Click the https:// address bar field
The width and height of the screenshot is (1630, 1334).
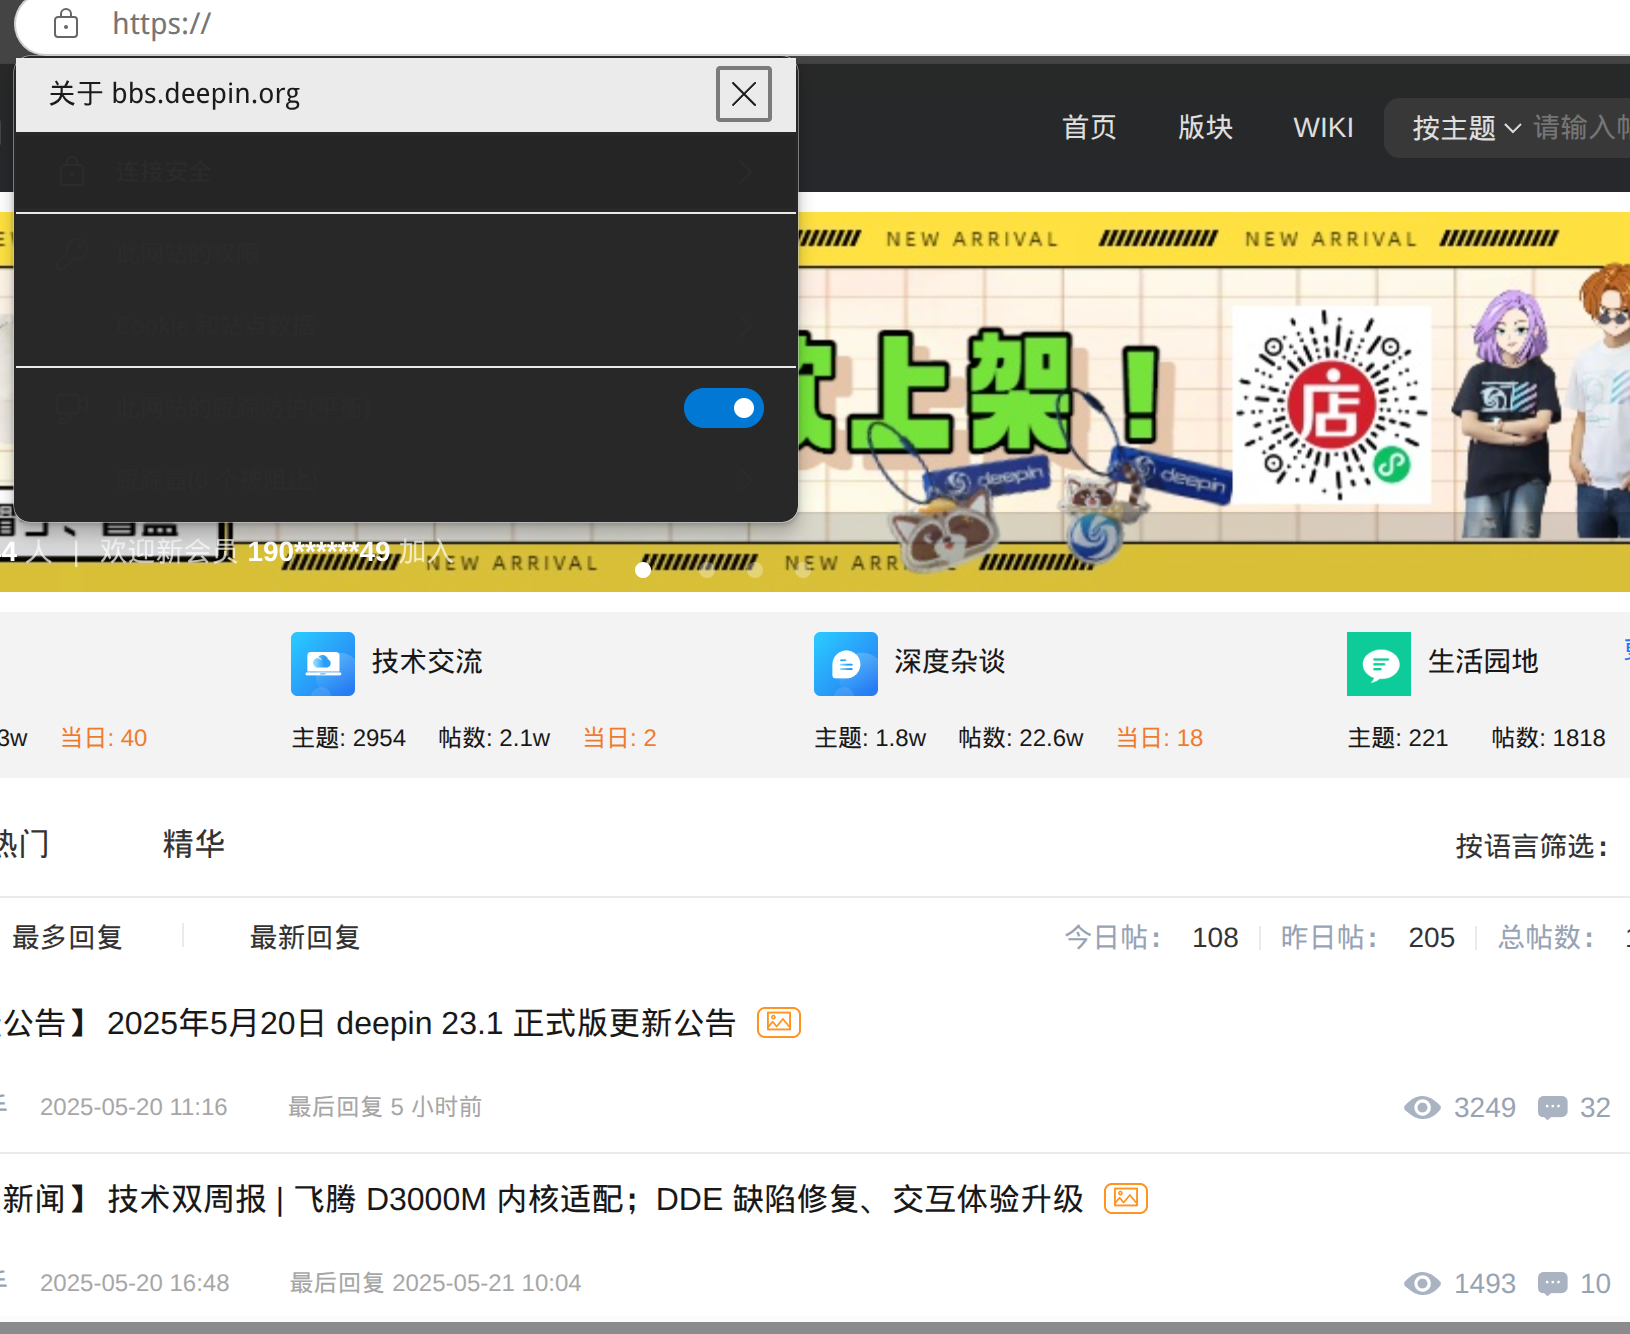(860, 24)
